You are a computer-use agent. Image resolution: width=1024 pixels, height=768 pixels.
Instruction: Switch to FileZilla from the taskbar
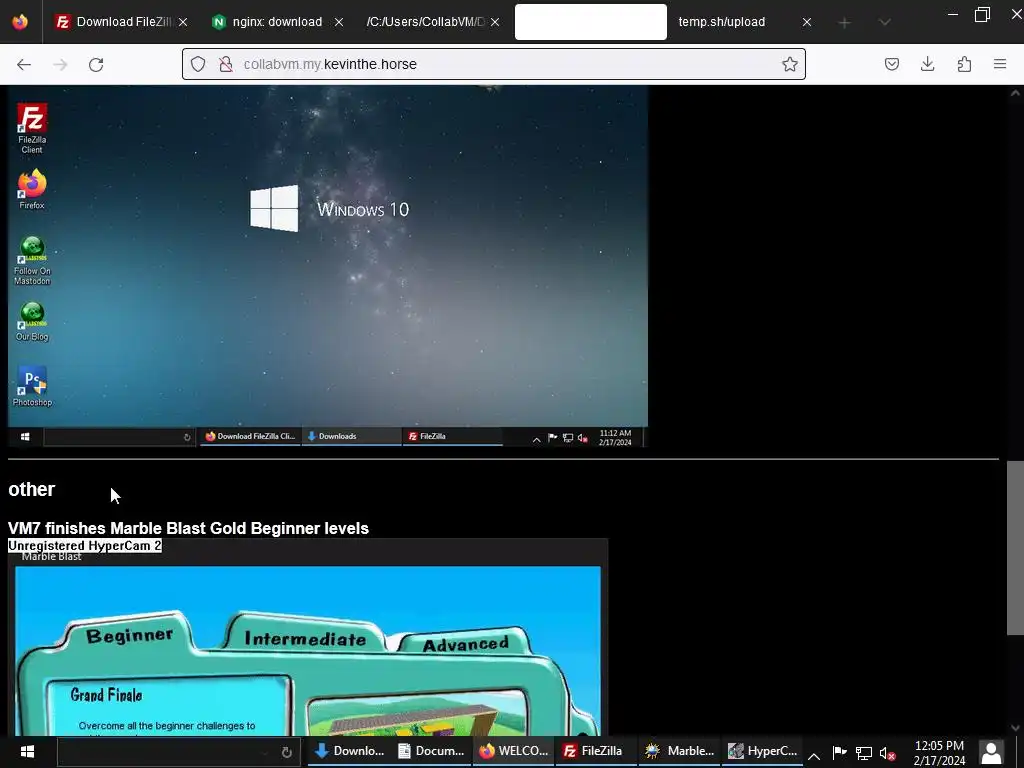(596, 752)
